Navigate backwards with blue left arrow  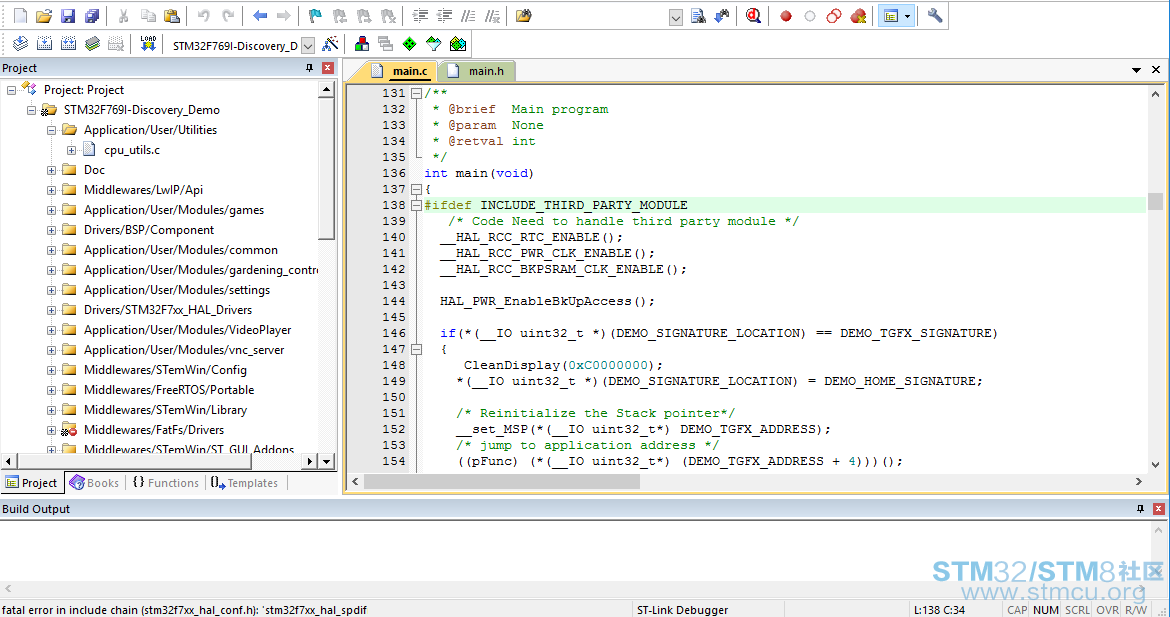tap(260, 16)
